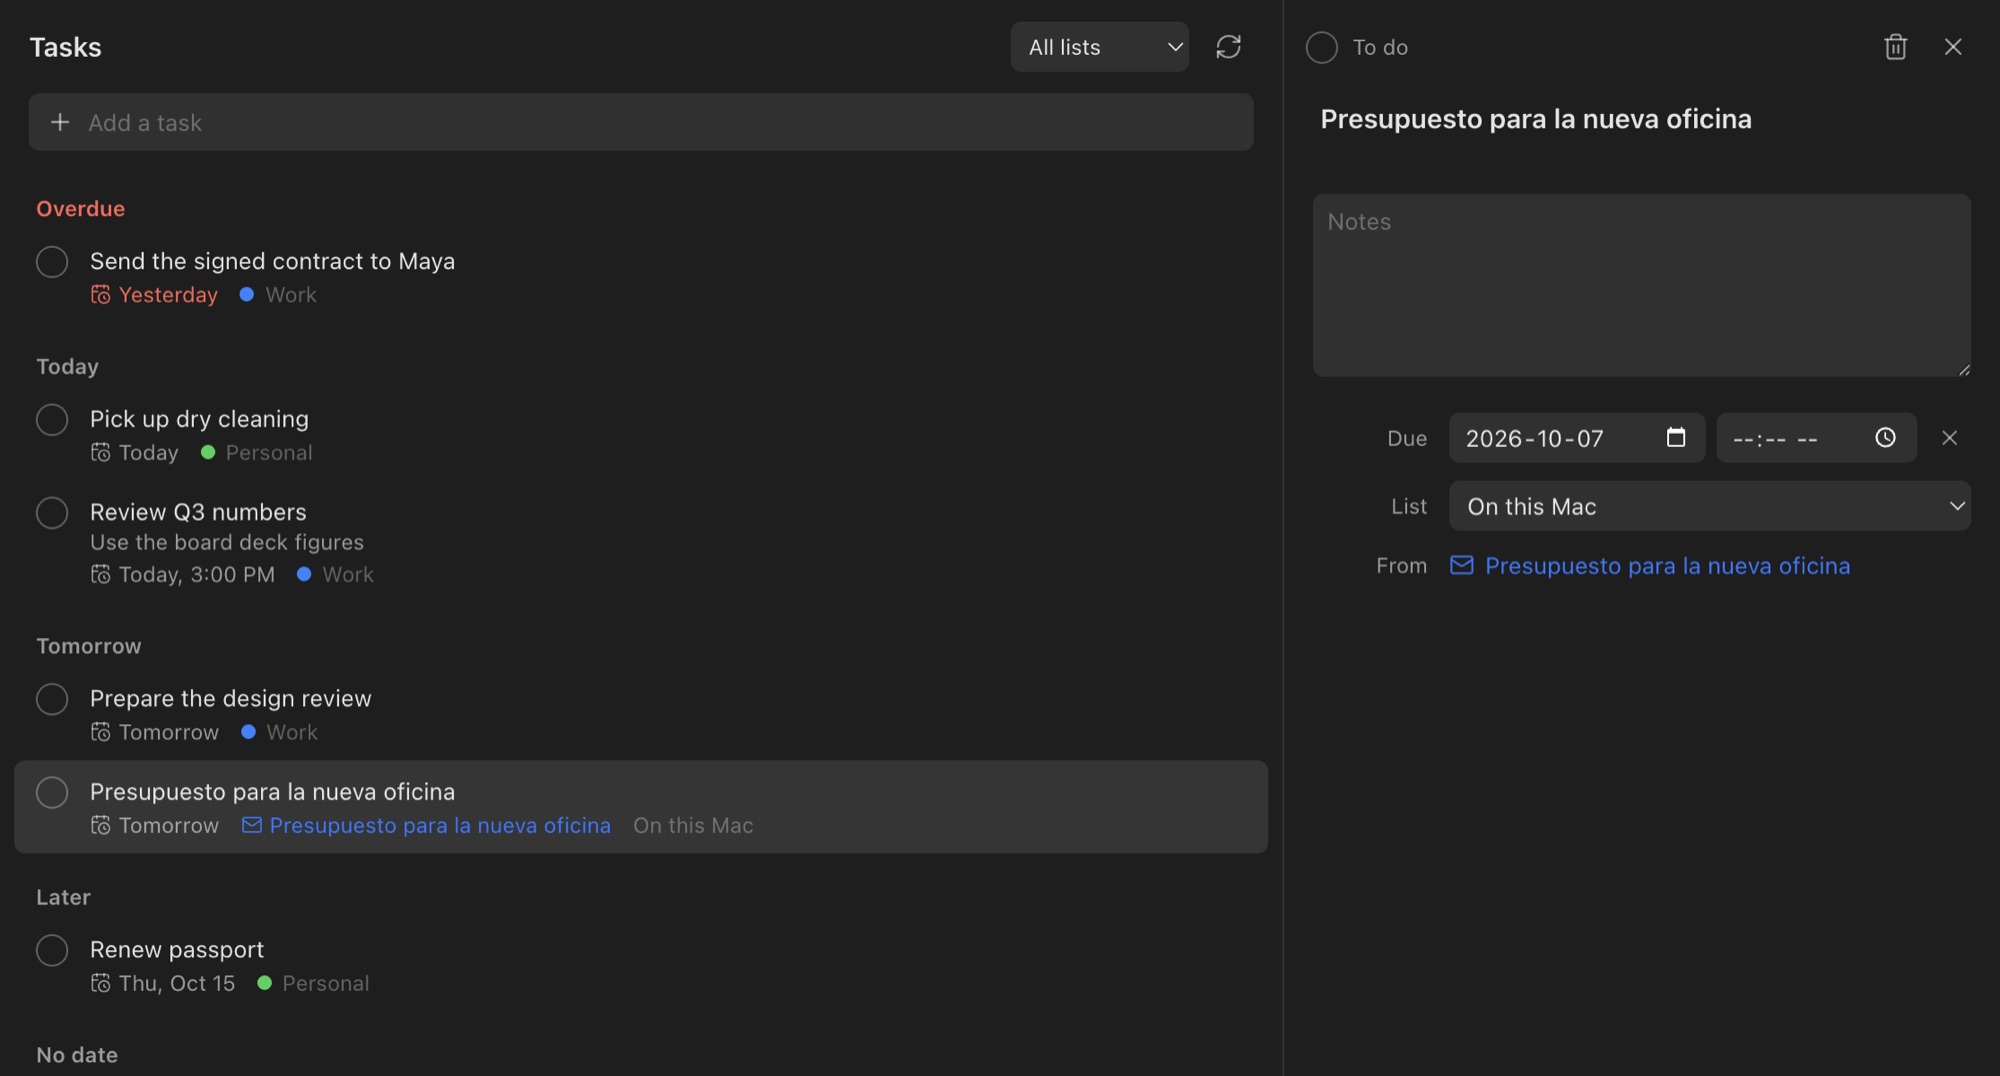Viewport: 2000px width, 1076px height.
Task: Click the calendar icon next to Thu, Oct 15
Action: click(100, 983)
